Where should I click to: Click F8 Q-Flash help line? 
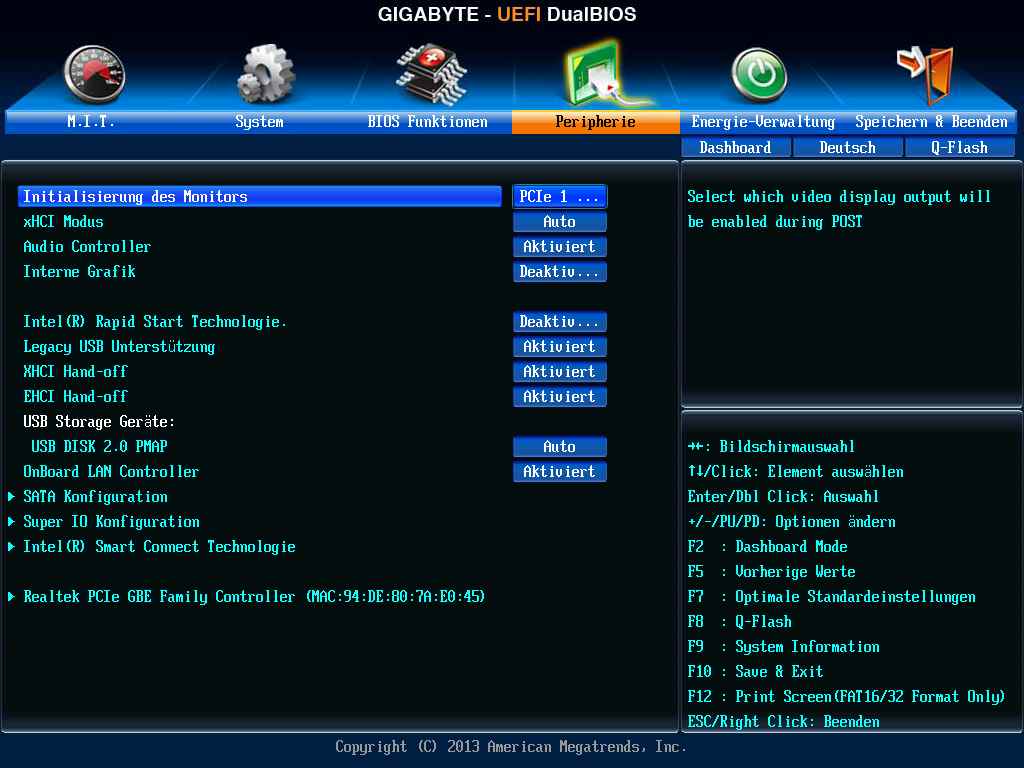point(739,622)
